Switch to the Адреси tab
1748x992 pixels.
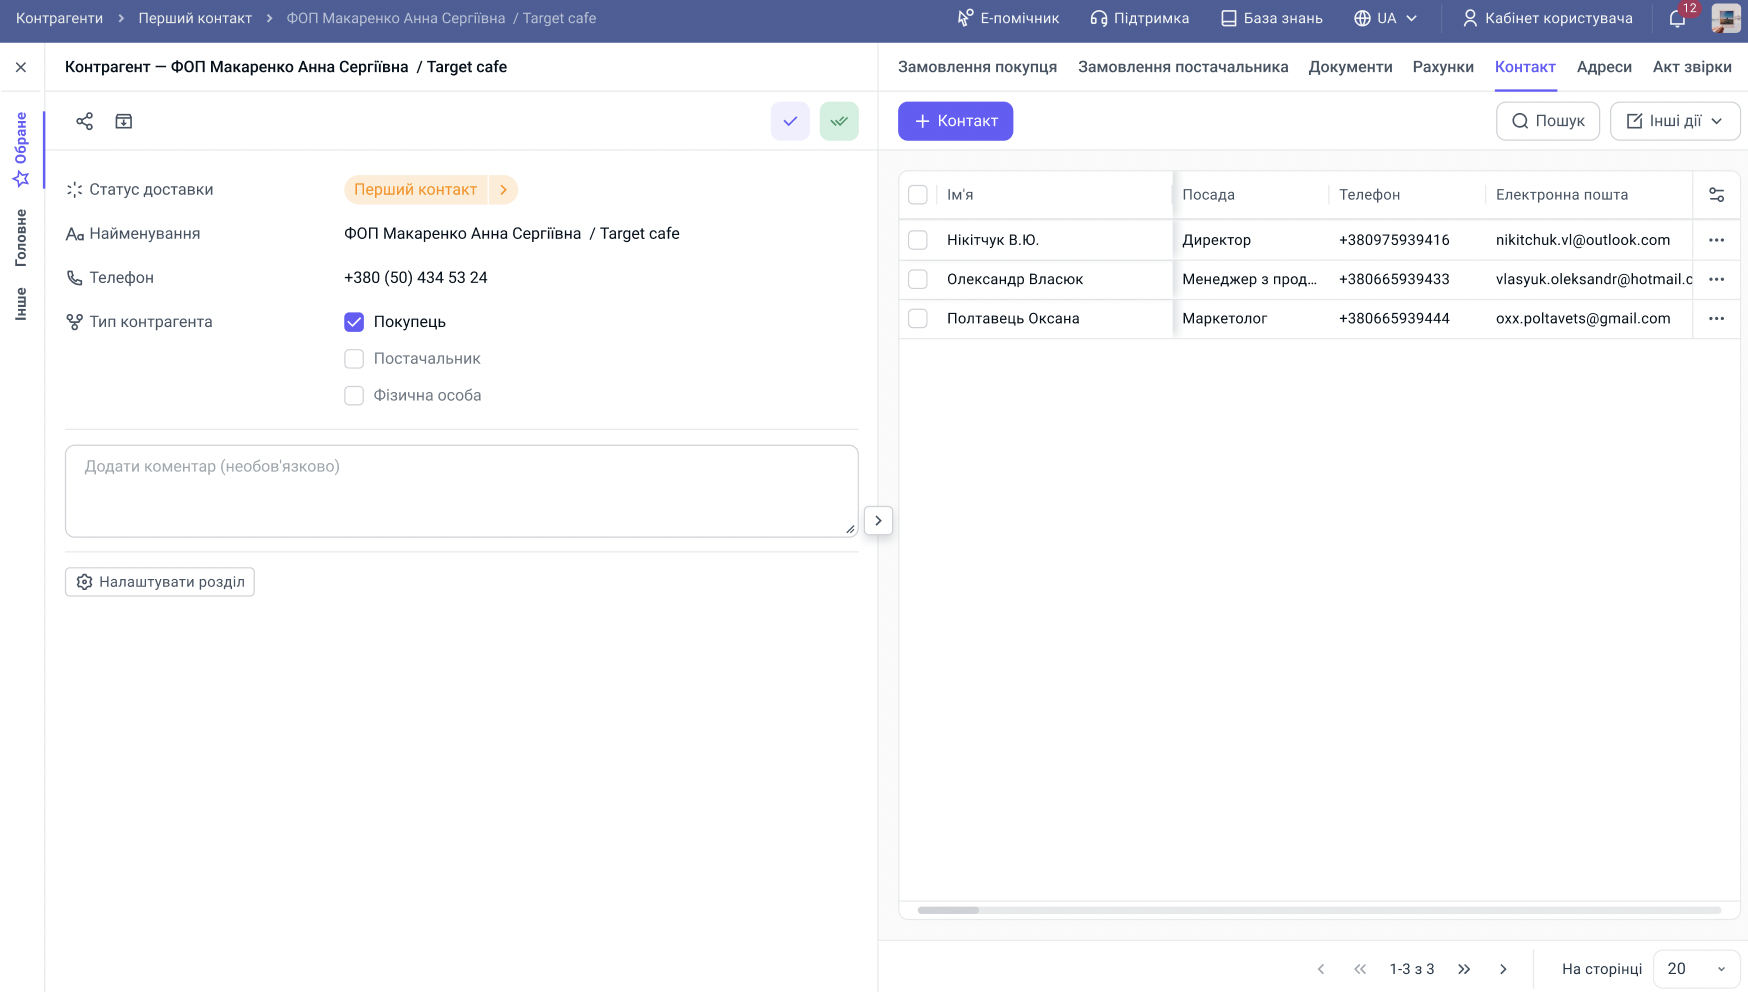pyautogui.click(x=1604, y=67)
